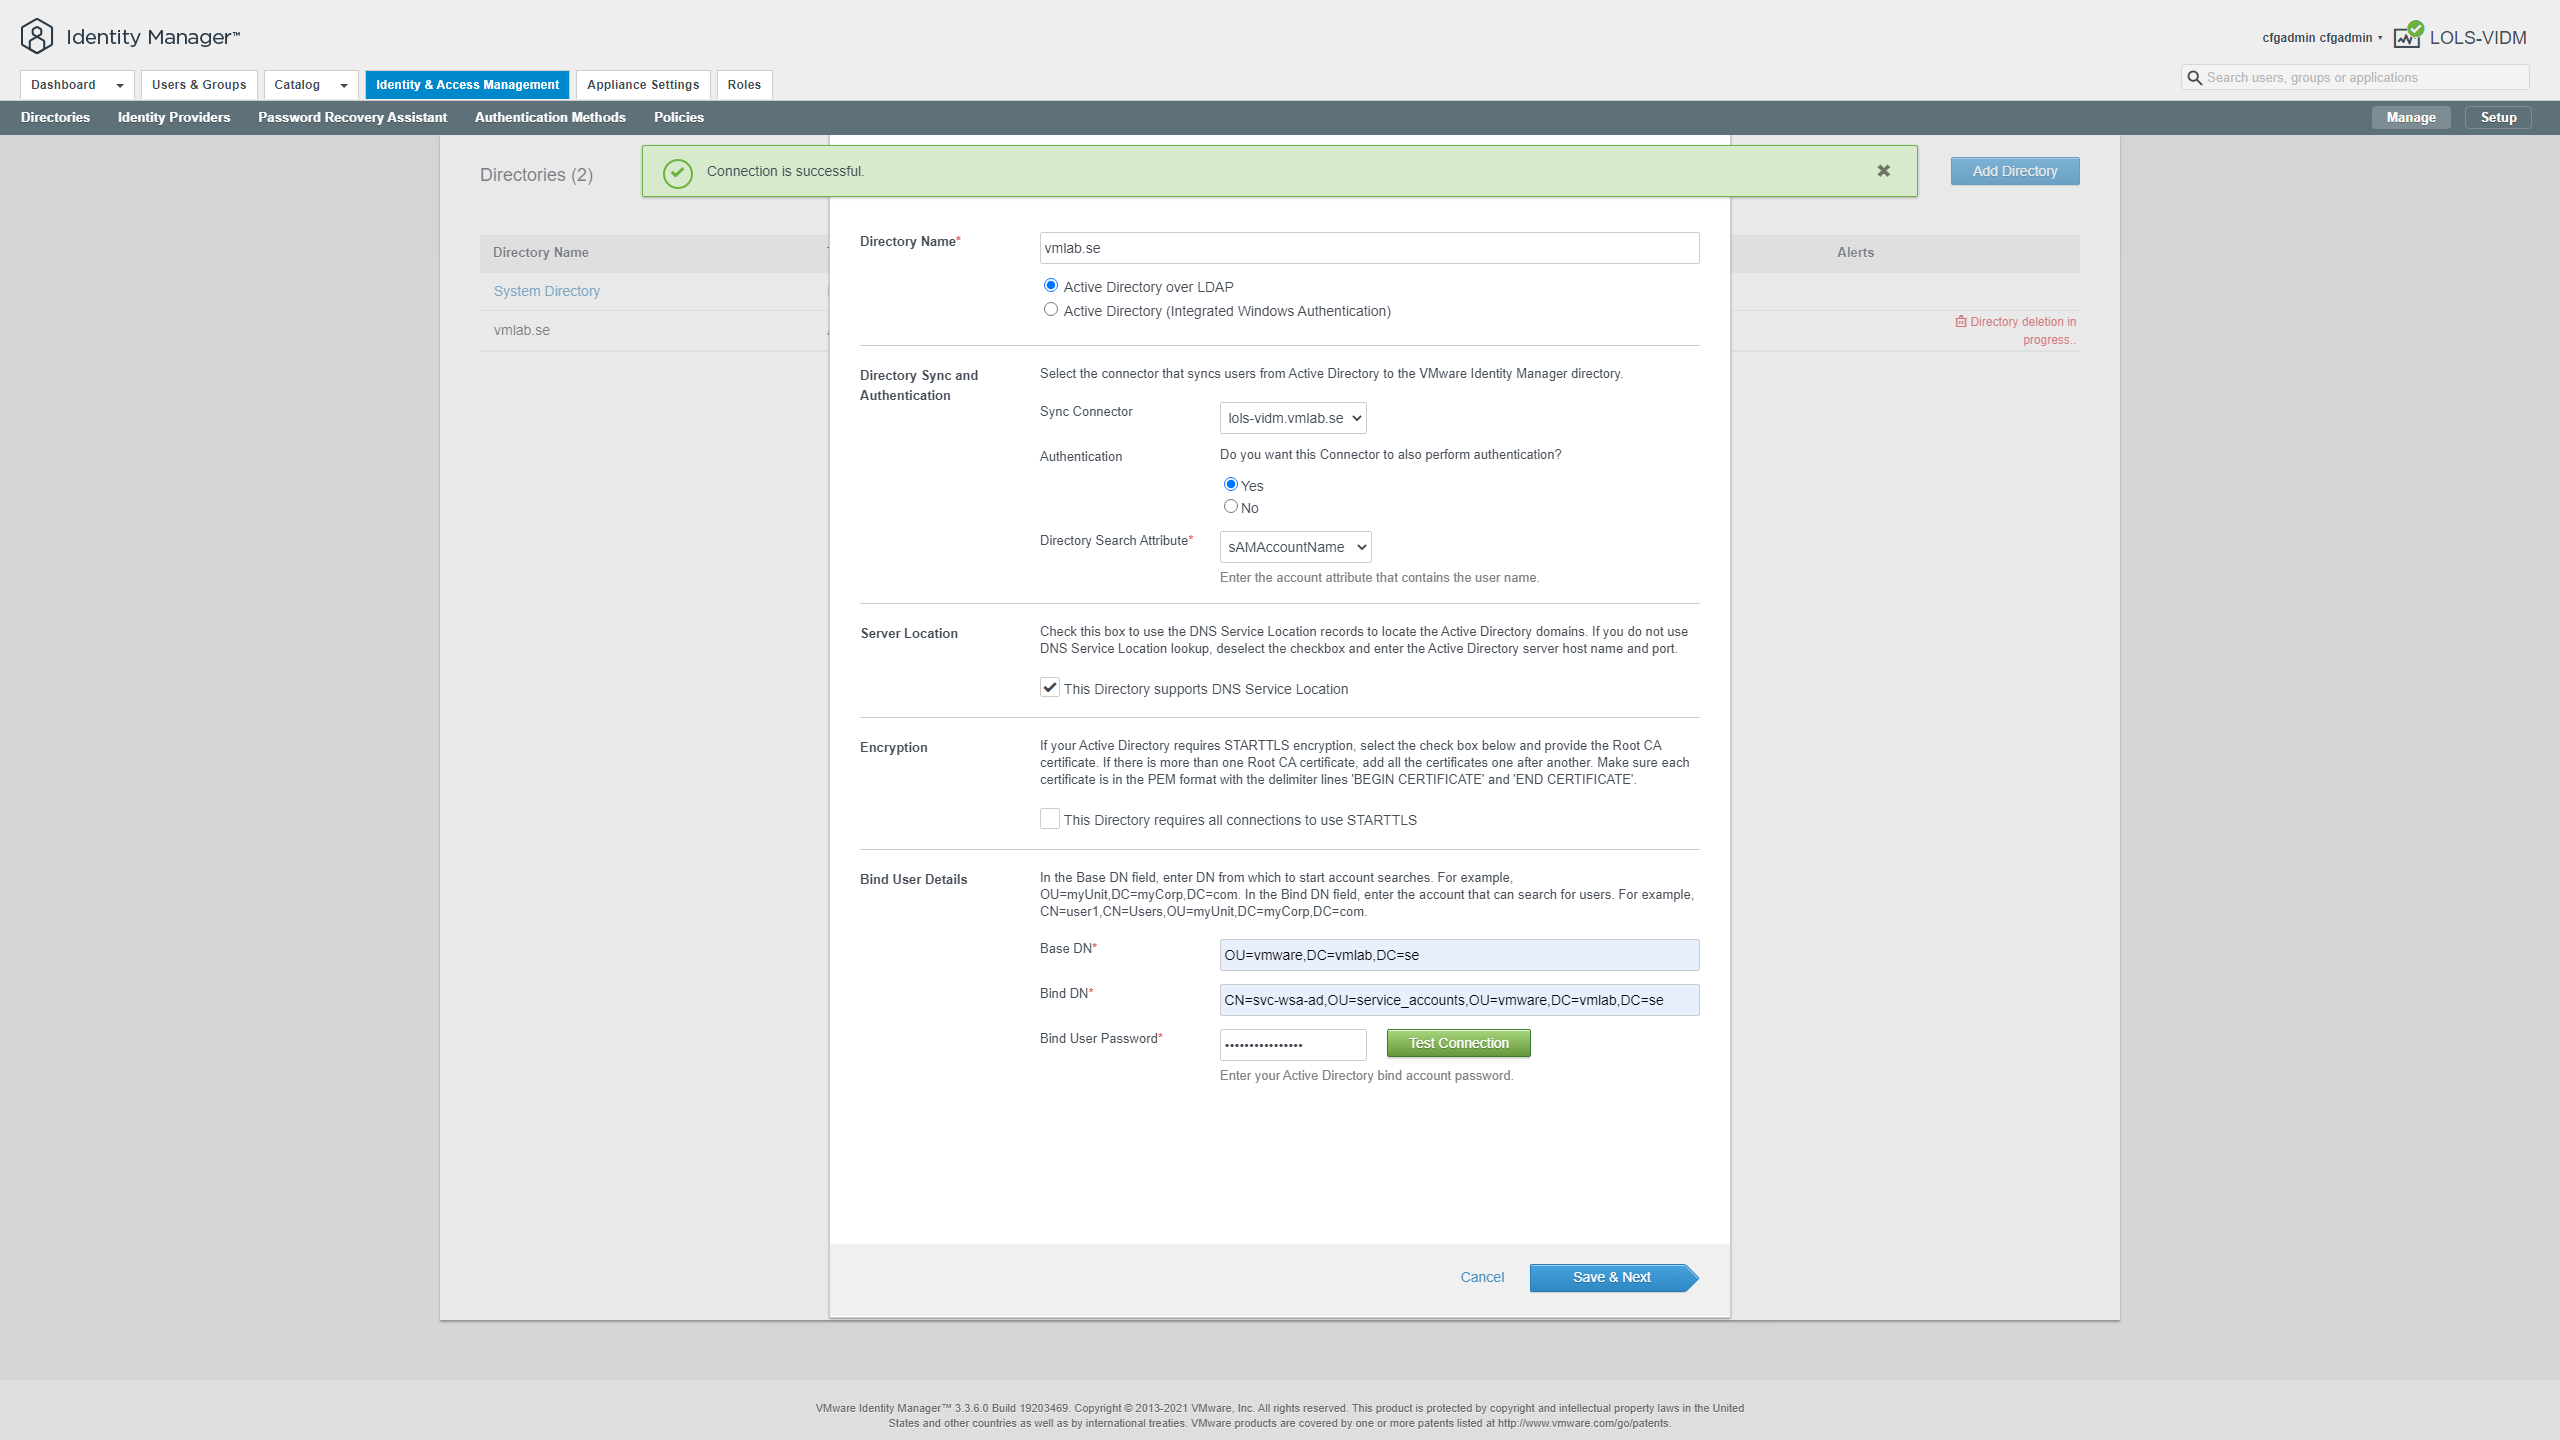2560x1440 pixels.
Task: Choose Yes for connector authentication
Action: click(1231, 484)
